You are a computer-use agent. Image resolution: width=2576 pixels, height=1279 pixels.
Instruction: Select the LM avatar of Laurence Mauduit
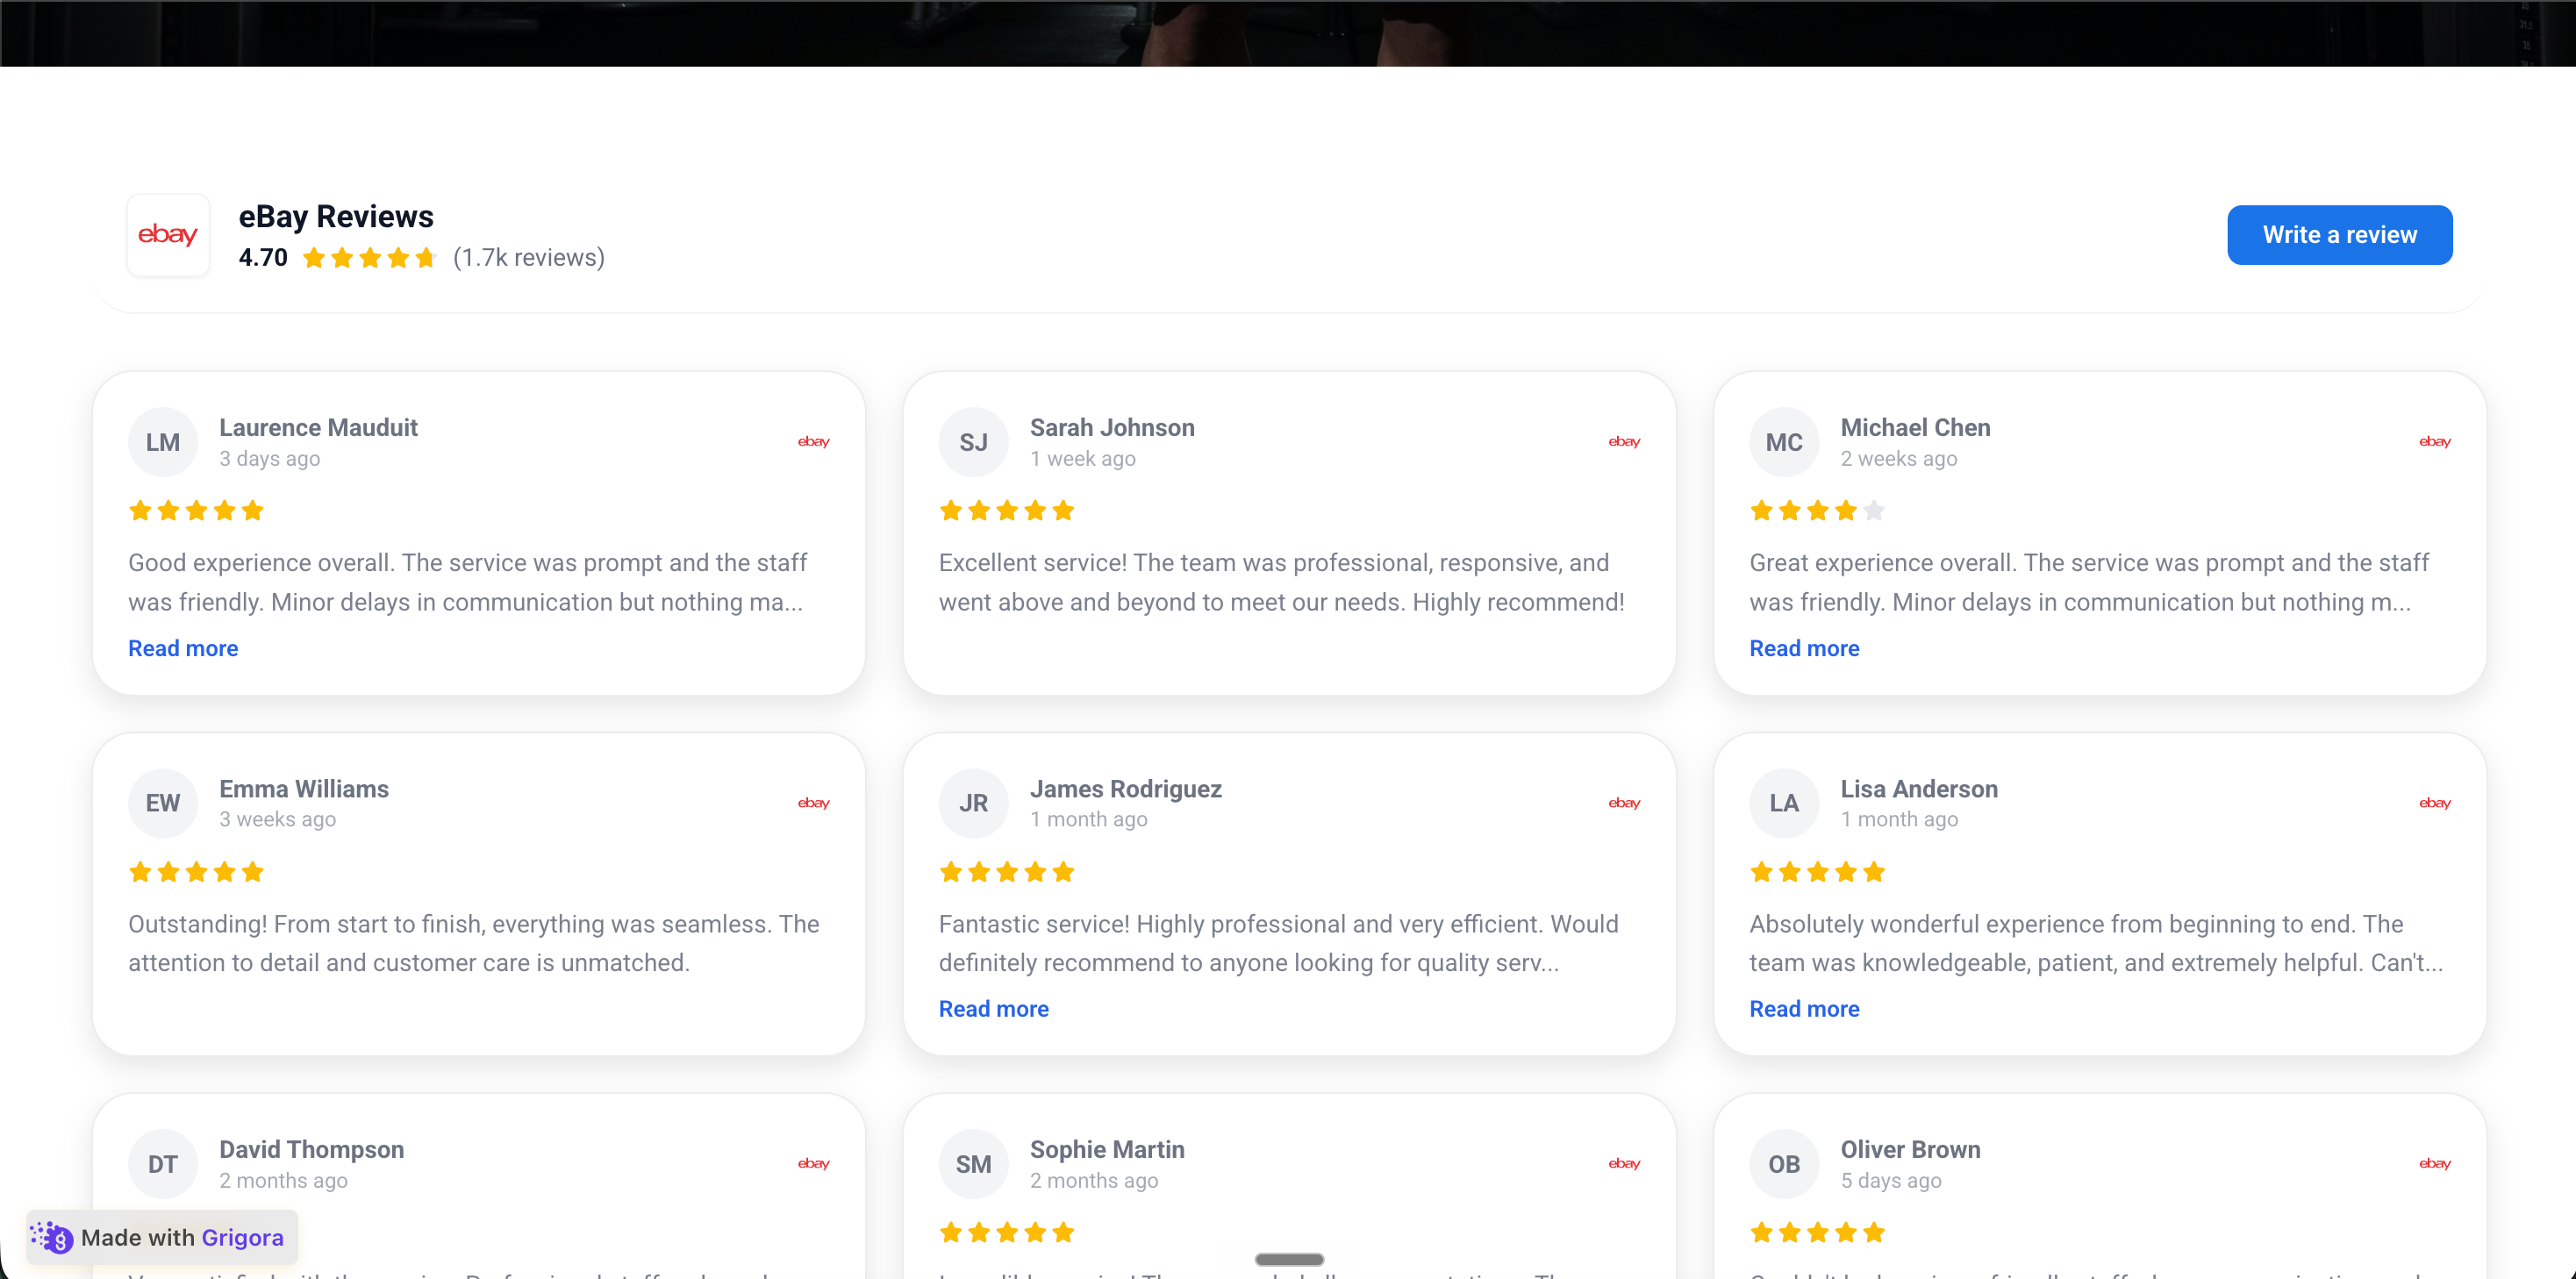point(163,442)
